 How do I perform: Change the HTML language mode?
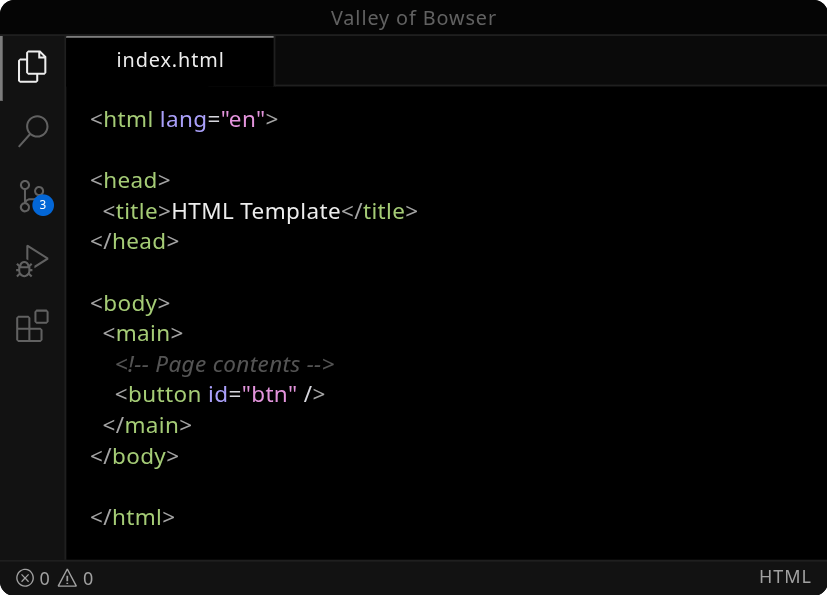click(x=785, y=577)
